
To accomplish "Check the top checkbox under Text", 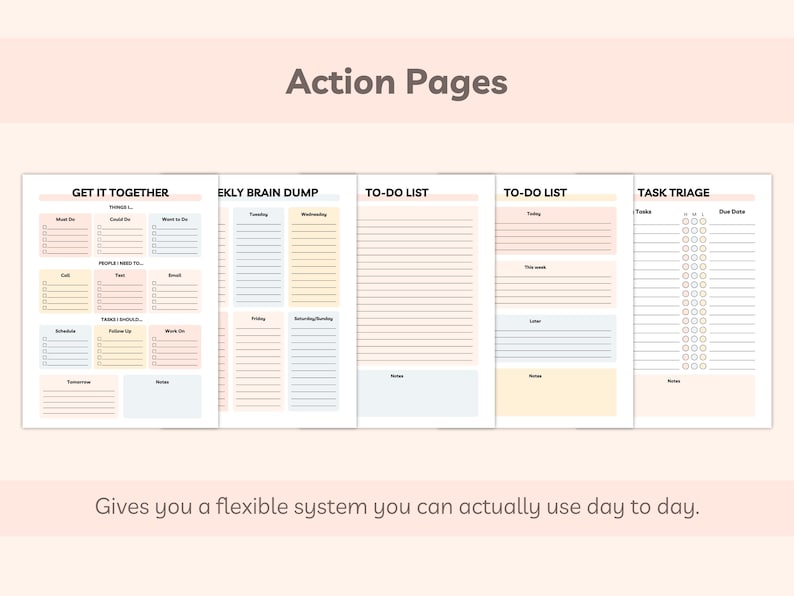I will [x=99, y=284].
